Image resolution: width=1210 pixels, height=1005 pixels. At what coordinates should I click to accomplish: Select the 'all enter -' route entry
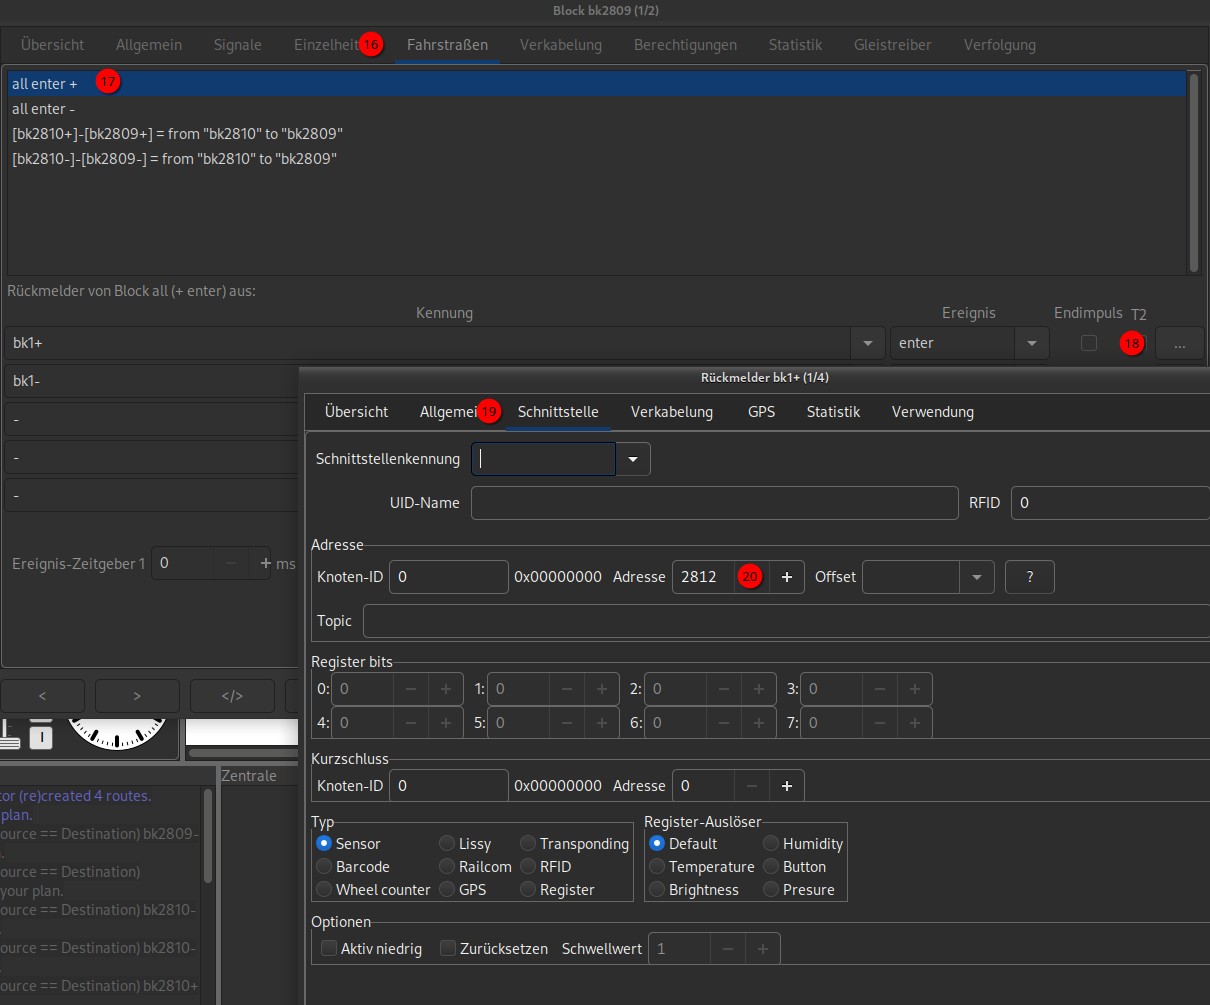[x=44, y=109]
